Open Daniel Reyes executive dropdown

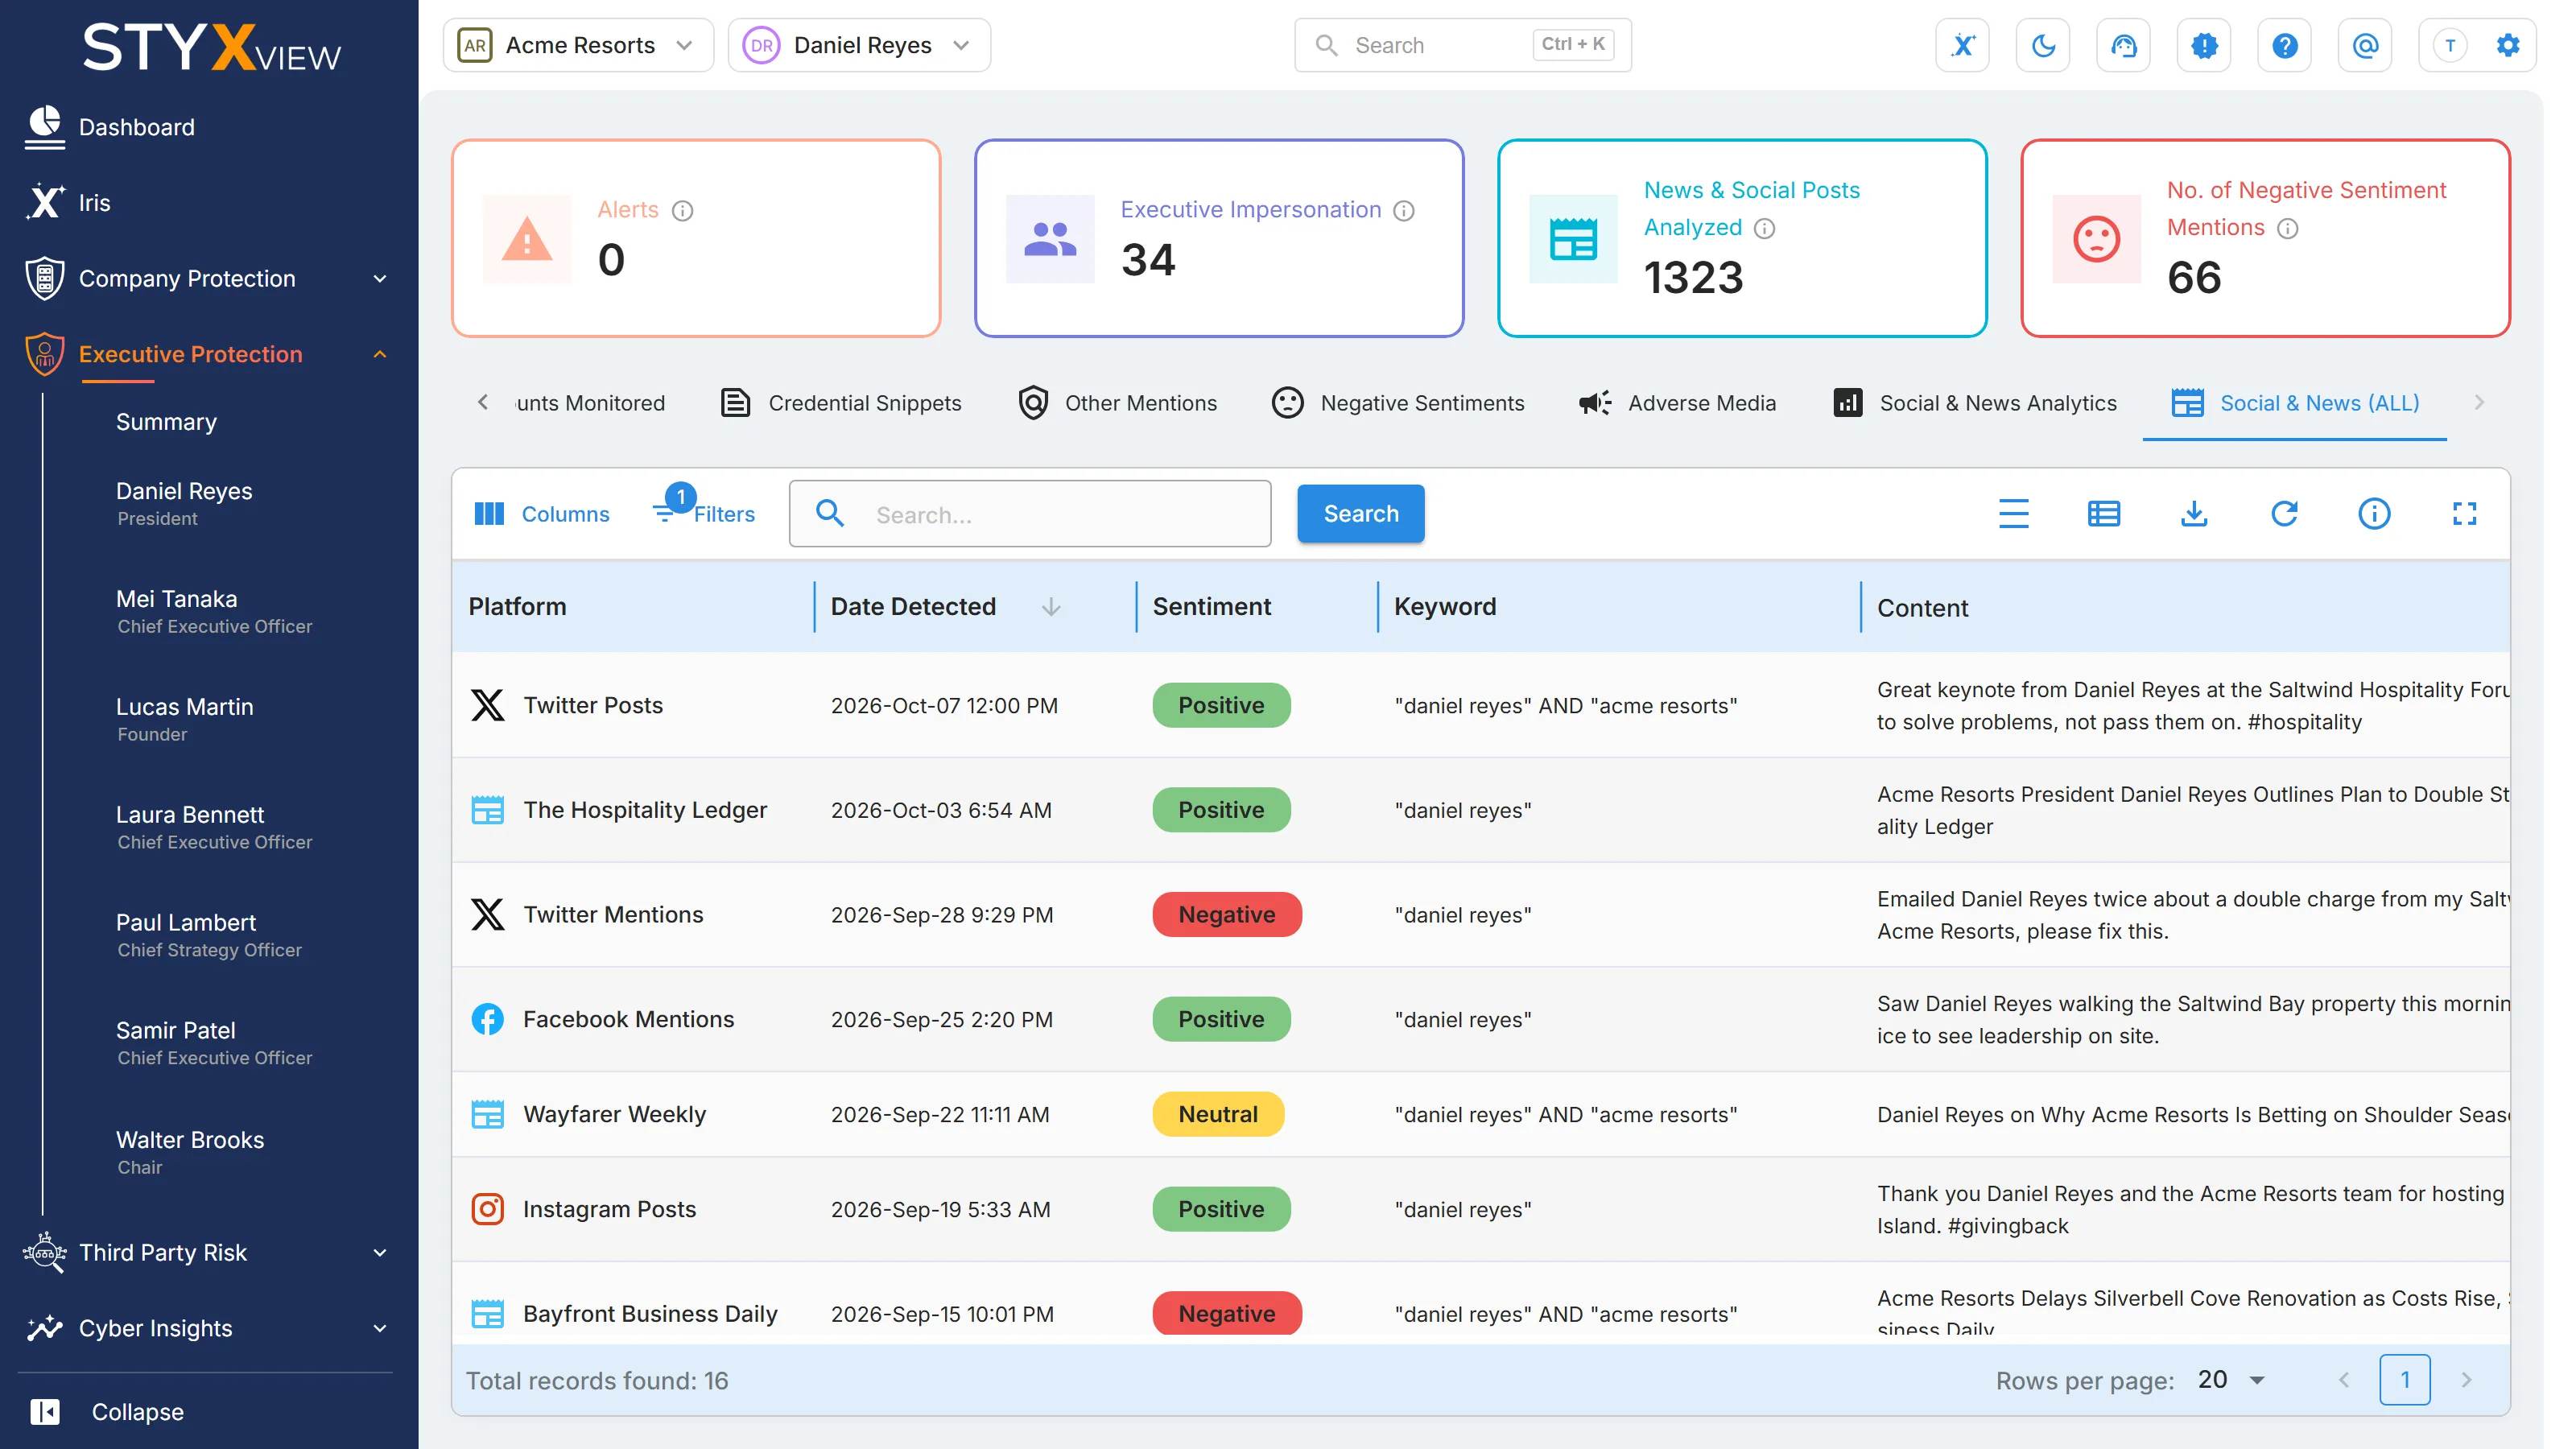point(859,45)
